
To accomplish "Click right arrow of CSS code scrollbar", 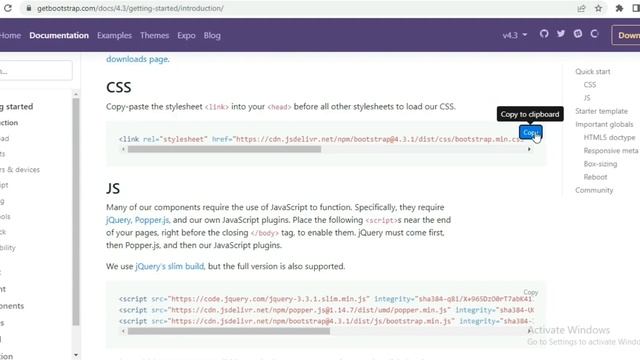I will (529, 149).
